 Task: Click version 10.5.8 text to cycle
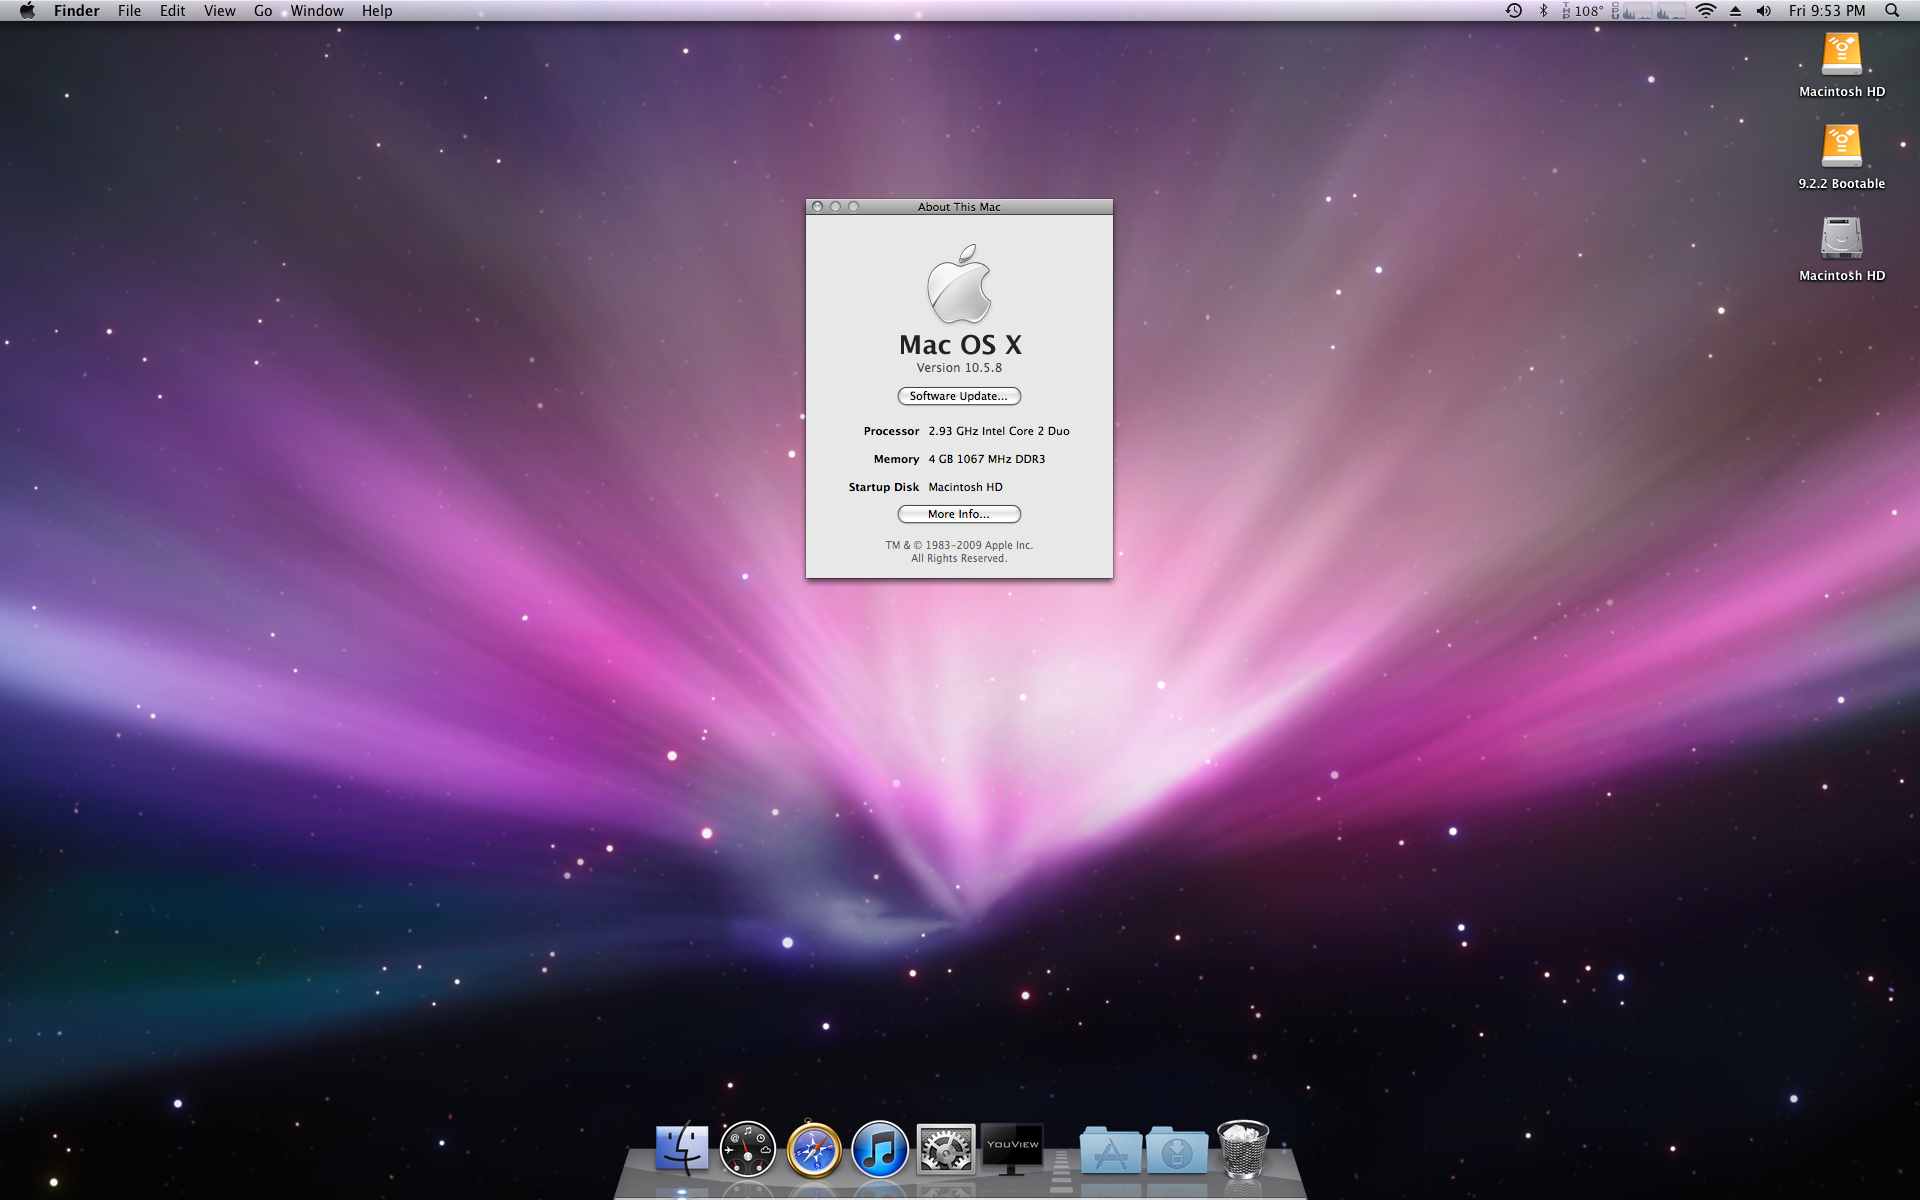pyautogui.click(x=958, y=368)
